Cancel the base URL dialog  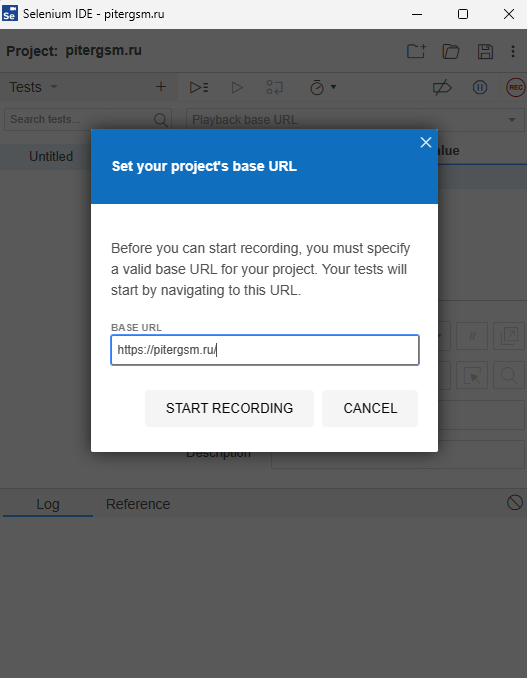pos(370,408)
